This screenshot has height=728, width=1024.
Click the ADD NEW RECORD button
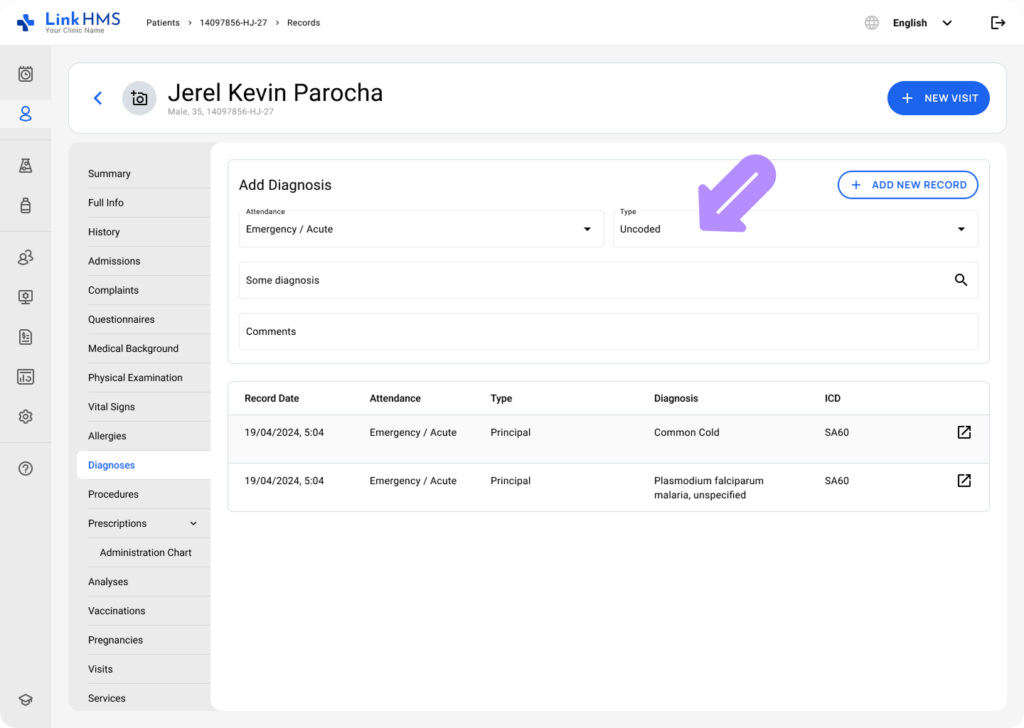[x=907, y=185]
